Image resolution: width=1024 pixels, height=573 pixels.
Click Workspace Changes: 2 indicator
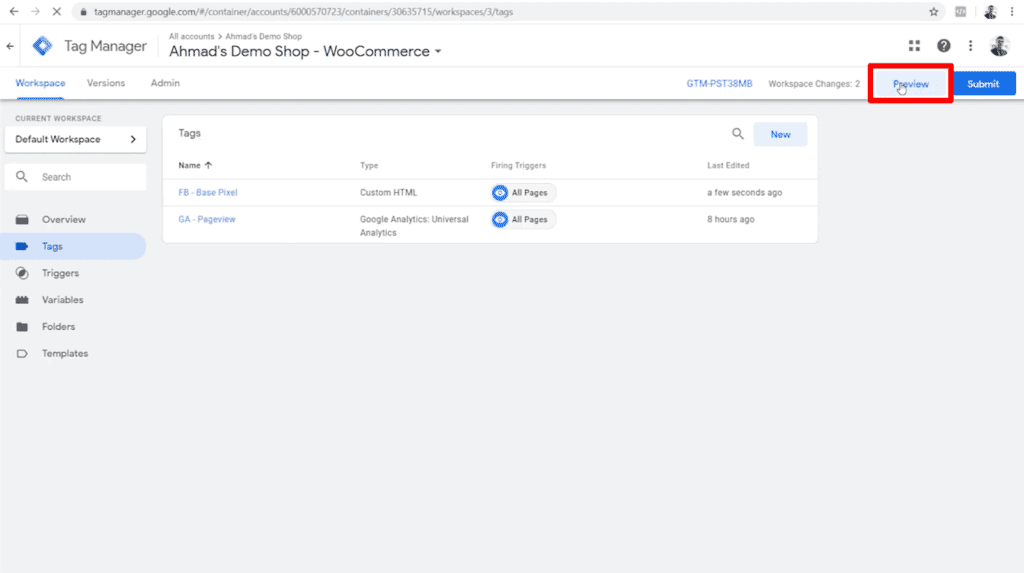coord(814,84)
